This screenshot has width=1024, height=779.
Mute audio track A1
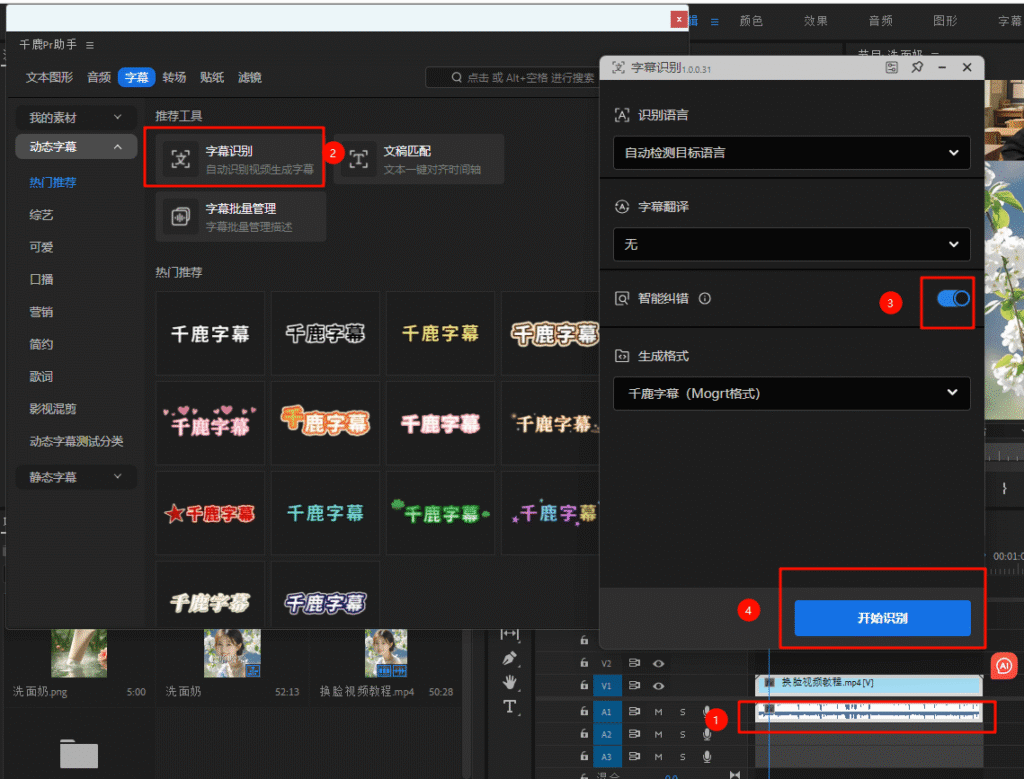tap(659, 712)
